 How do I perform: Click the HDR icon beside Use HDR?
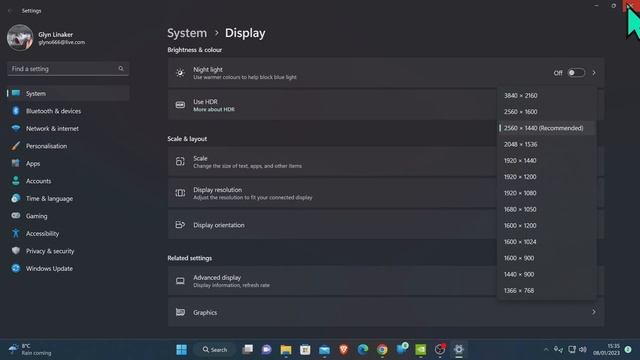pyautogui.click(x=180, y=105)
